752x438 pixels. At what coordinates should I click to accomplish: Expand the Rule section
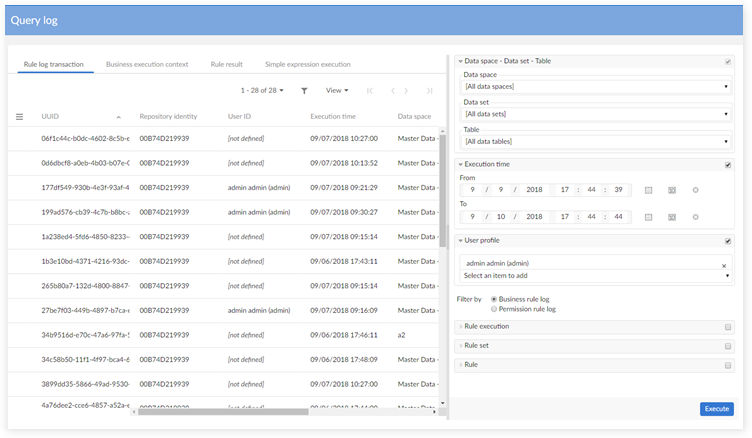coord(460,365)
